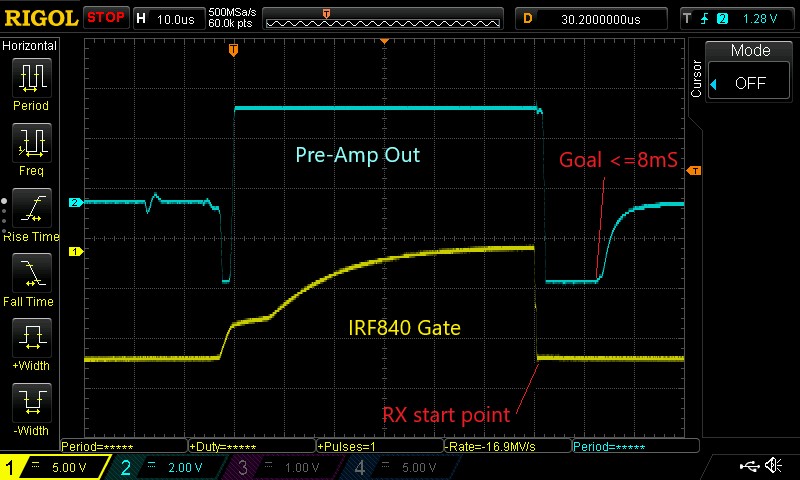Select the Rise Time measurement icon
This screenshot has height=480, width=800.
(32, 208)
